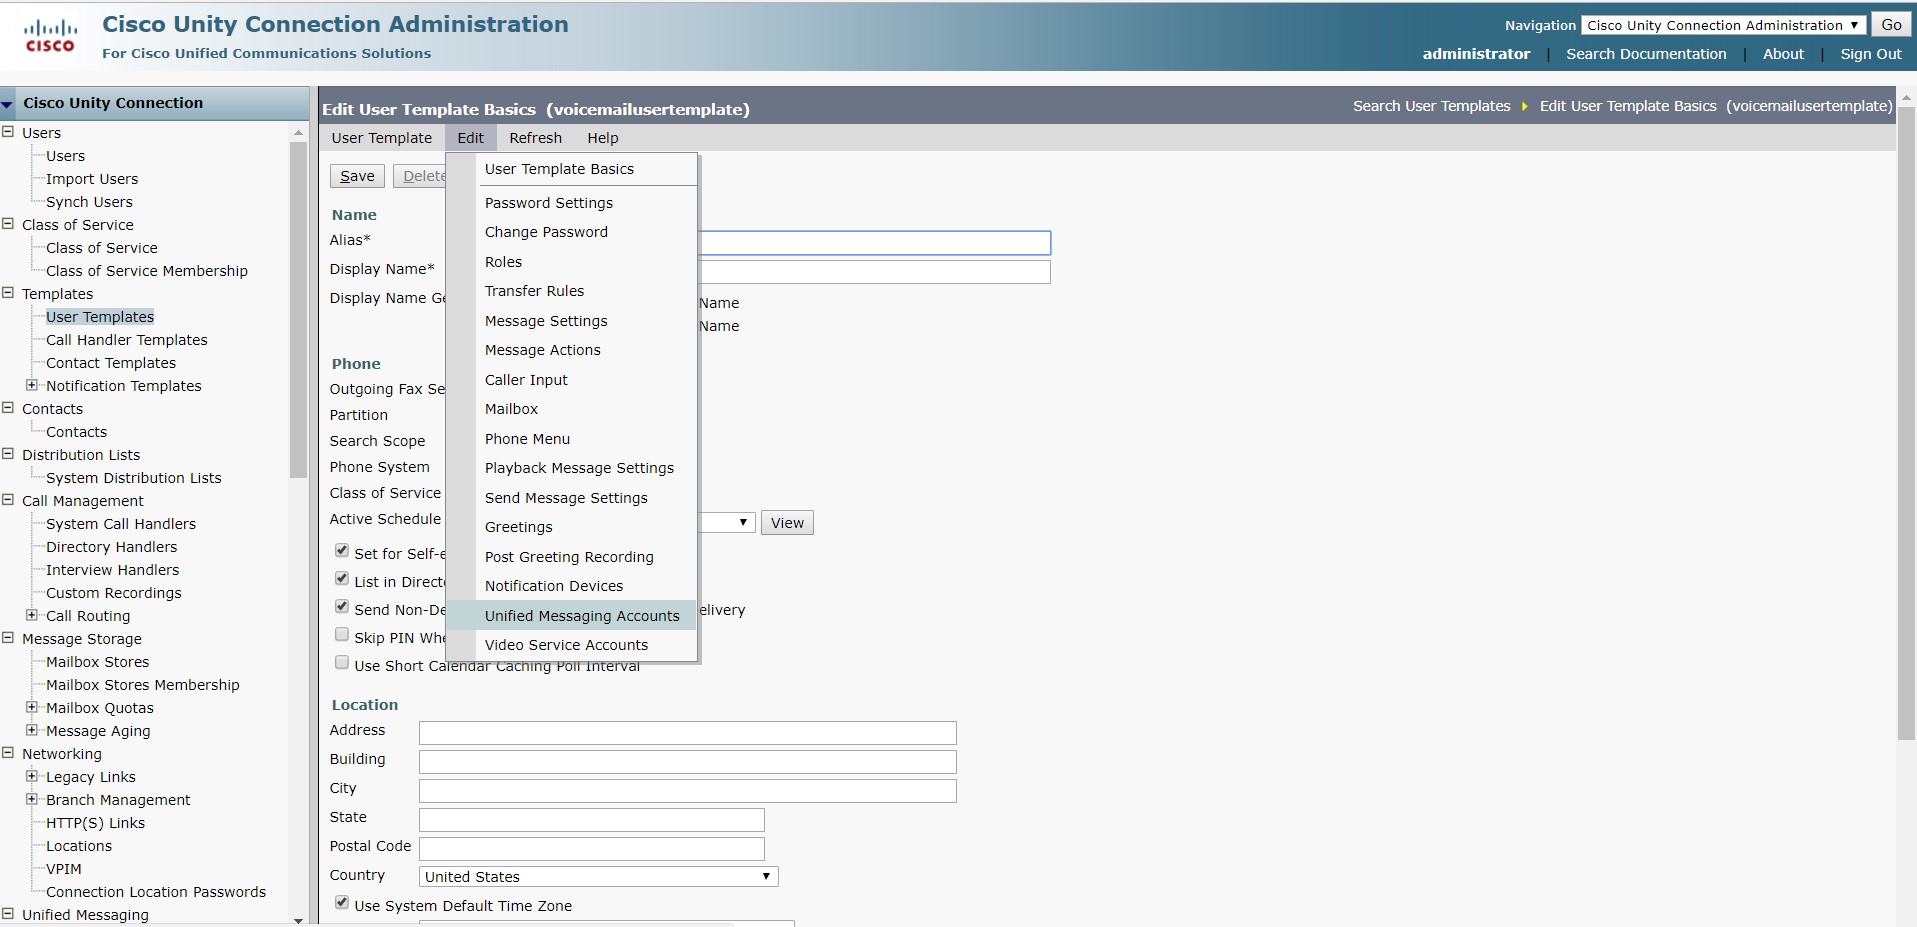
Task: Open the Refresh menu
Action: (x=536, y=138)
